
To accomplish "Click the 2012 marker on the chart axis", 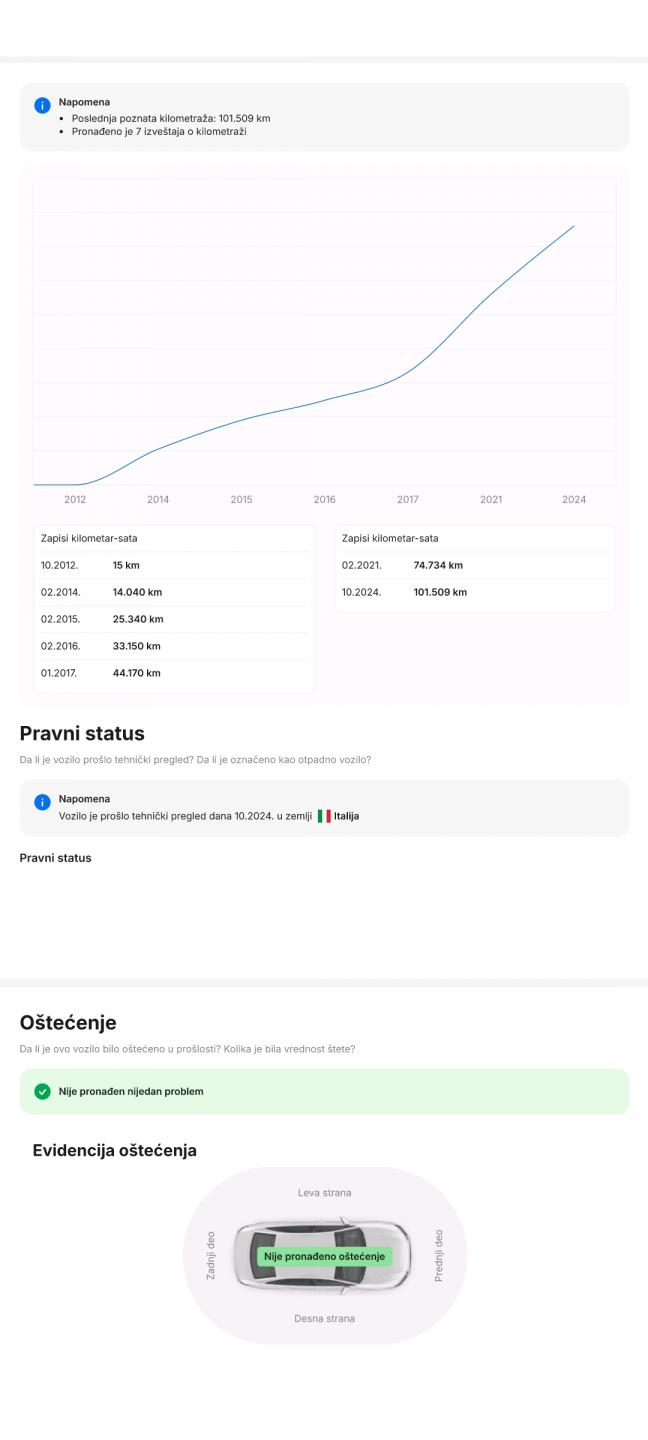I will point(75,499).
